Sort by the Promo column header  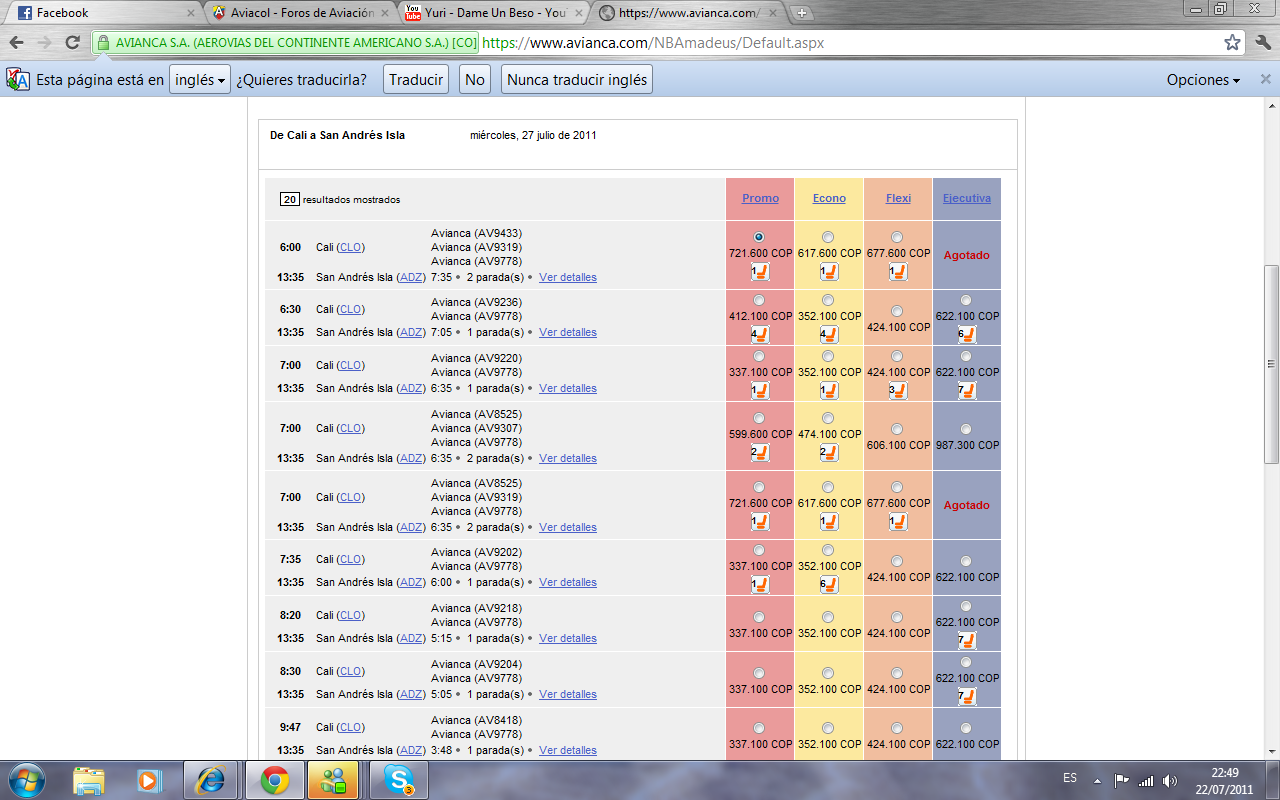point(760,198)
